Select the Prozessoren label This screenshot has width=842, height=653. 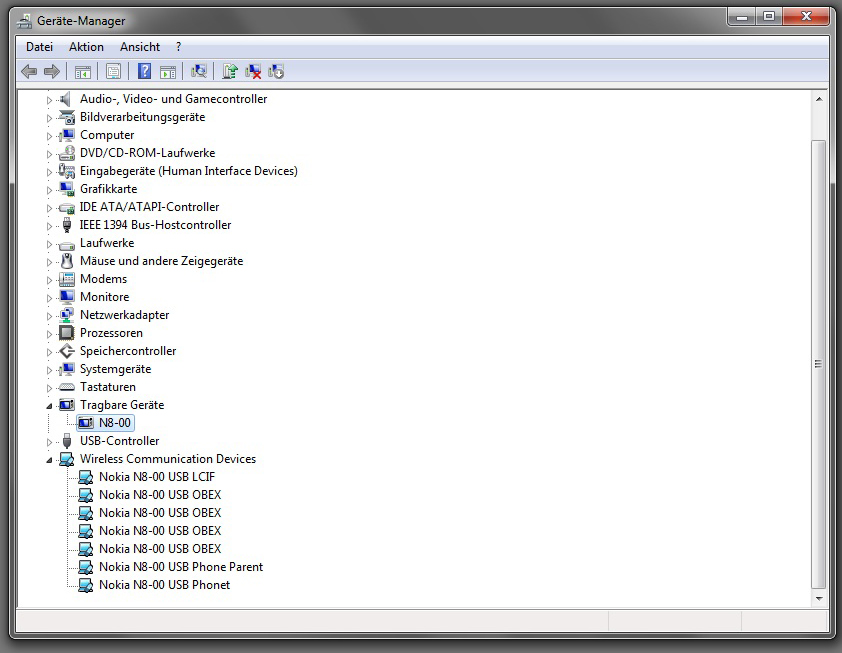(x=111, y=333)
